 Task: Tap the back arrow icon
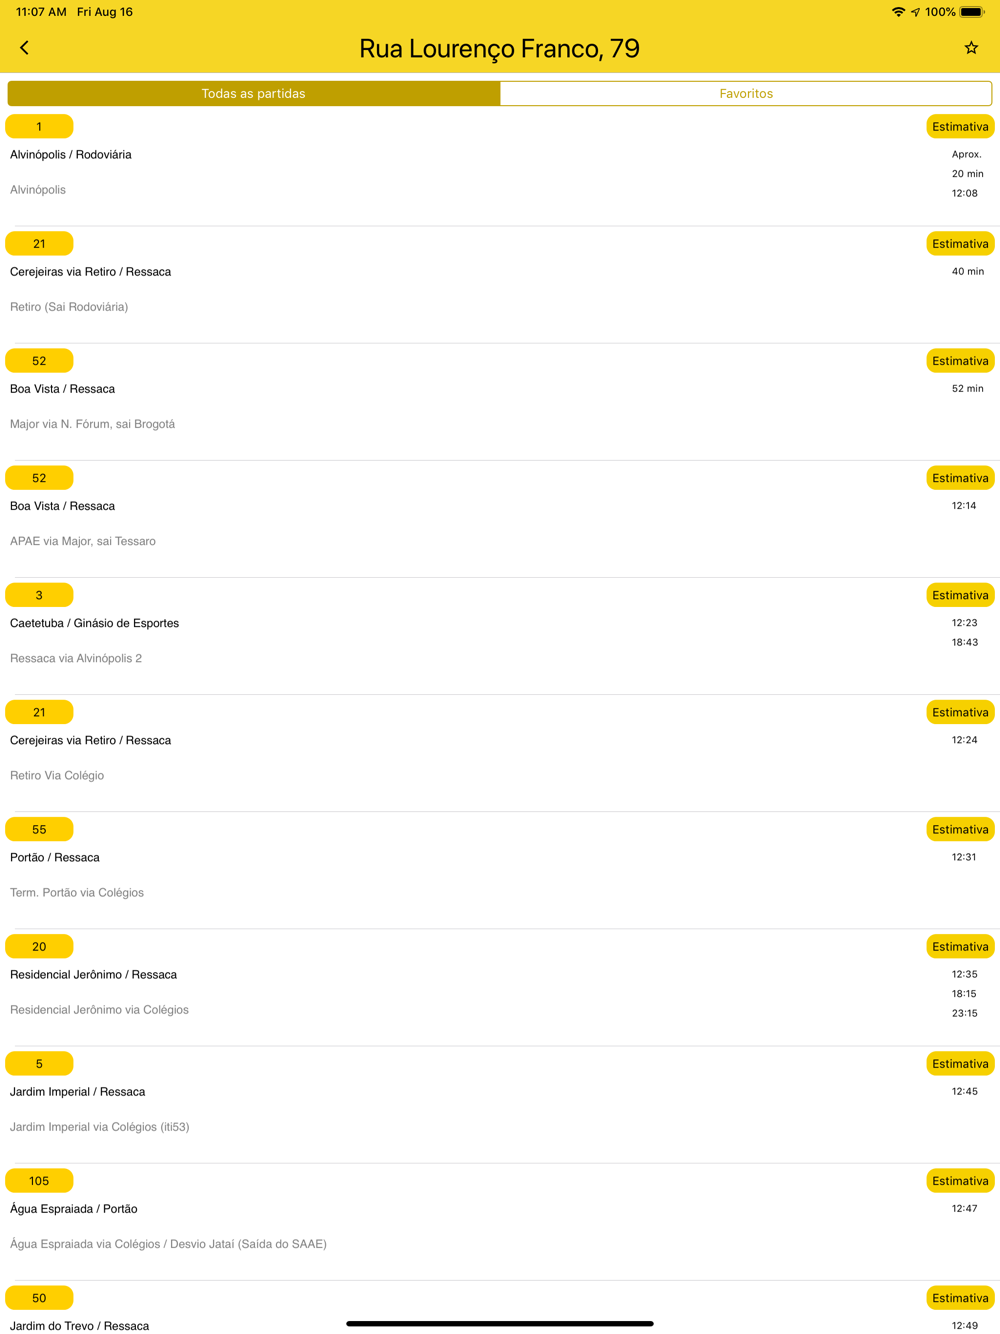pos(24,48)
